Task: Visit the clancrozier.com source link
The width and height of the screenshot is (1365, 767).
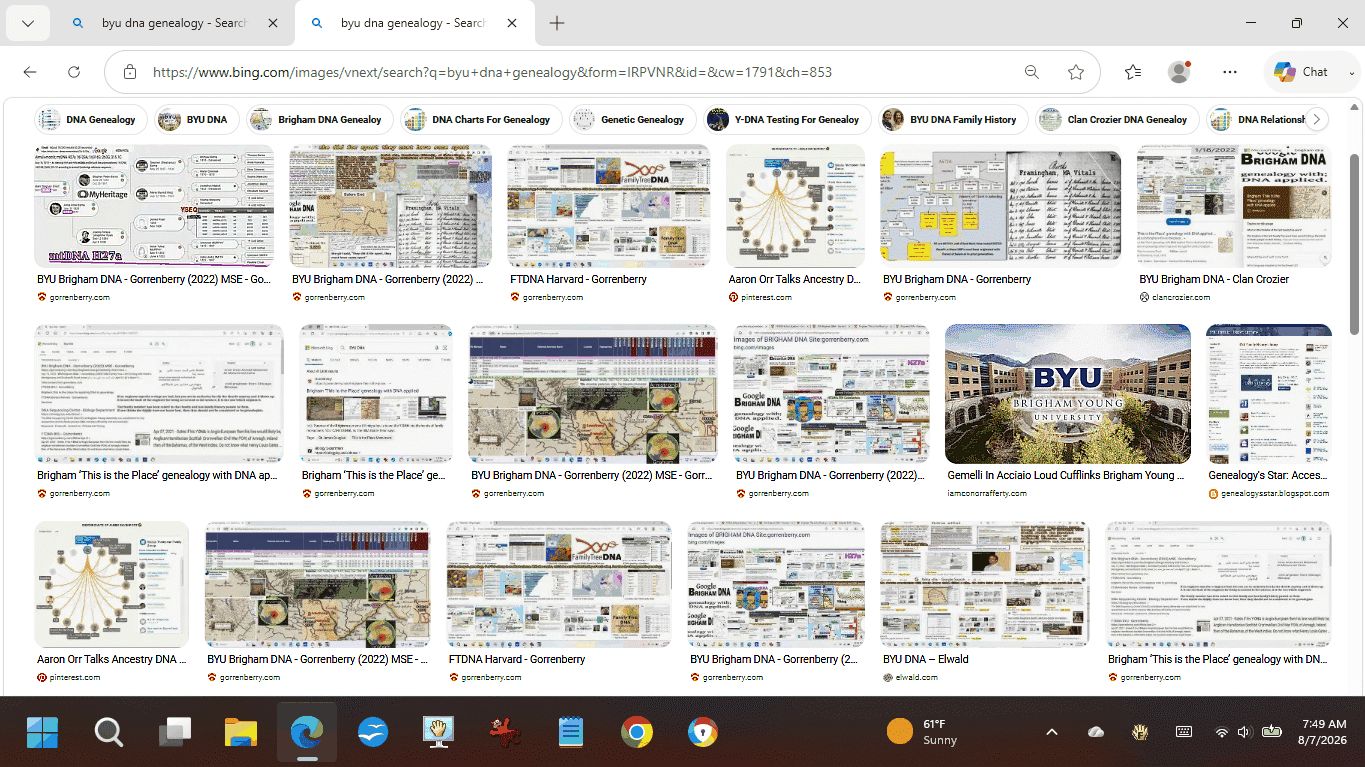Action: pos(1181,297)
